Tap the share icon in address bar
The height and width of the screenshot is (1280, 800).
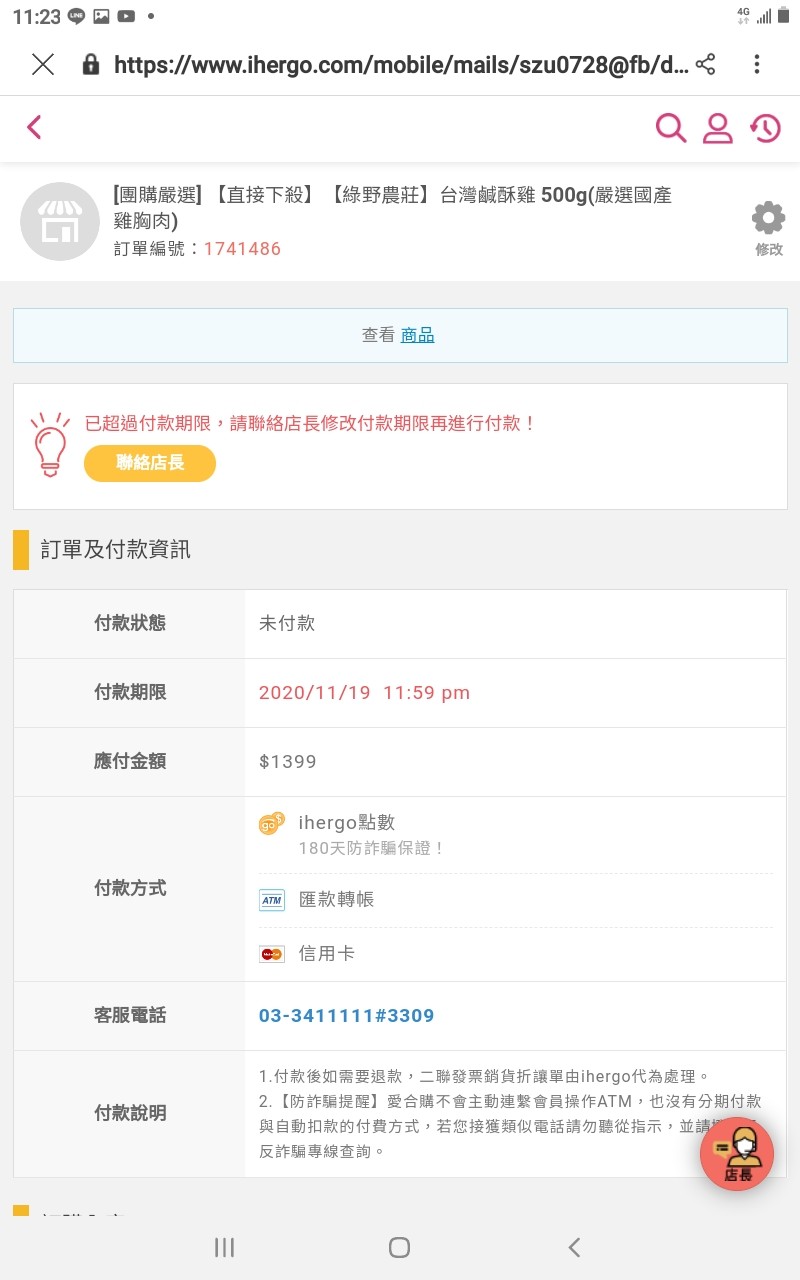point(705,65)
